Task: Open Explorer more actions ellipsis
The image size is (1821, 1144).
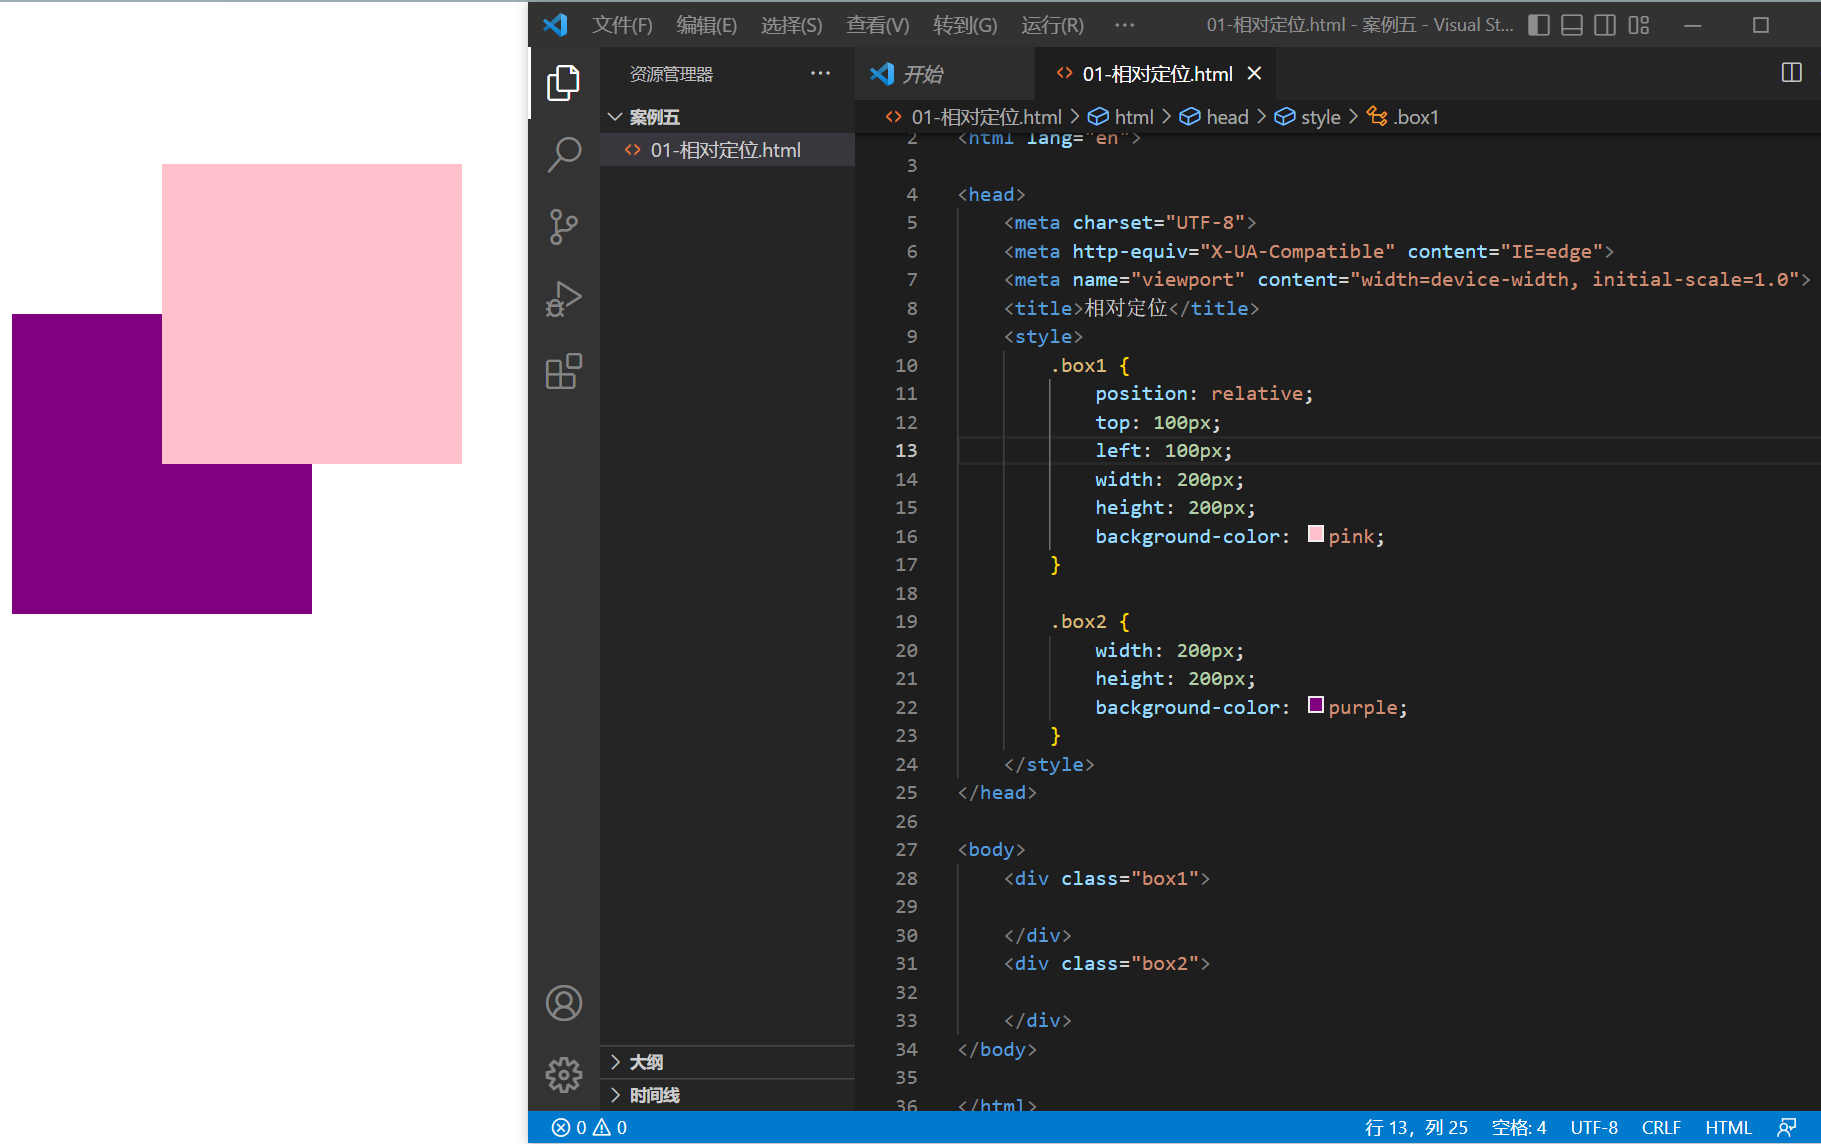Action: point(820,73)
